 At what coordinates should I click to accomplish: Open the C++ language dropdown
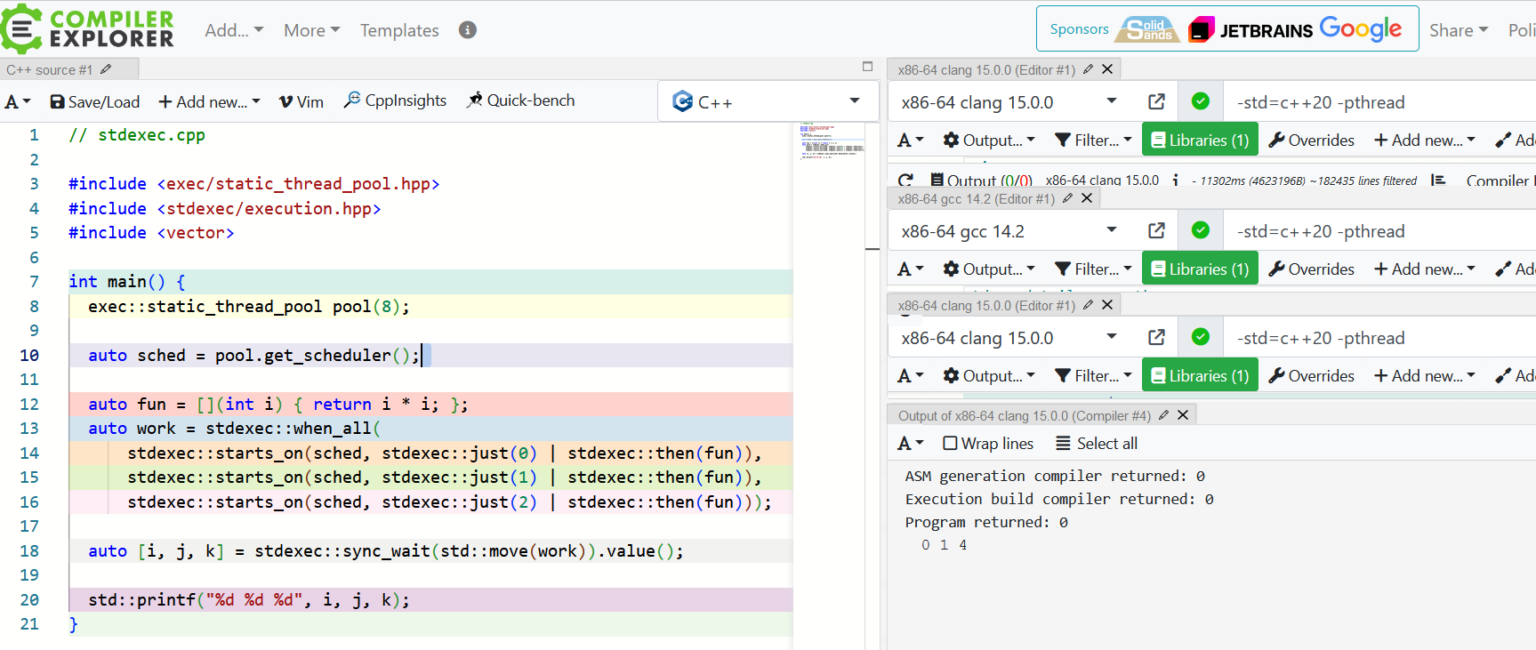767,100
